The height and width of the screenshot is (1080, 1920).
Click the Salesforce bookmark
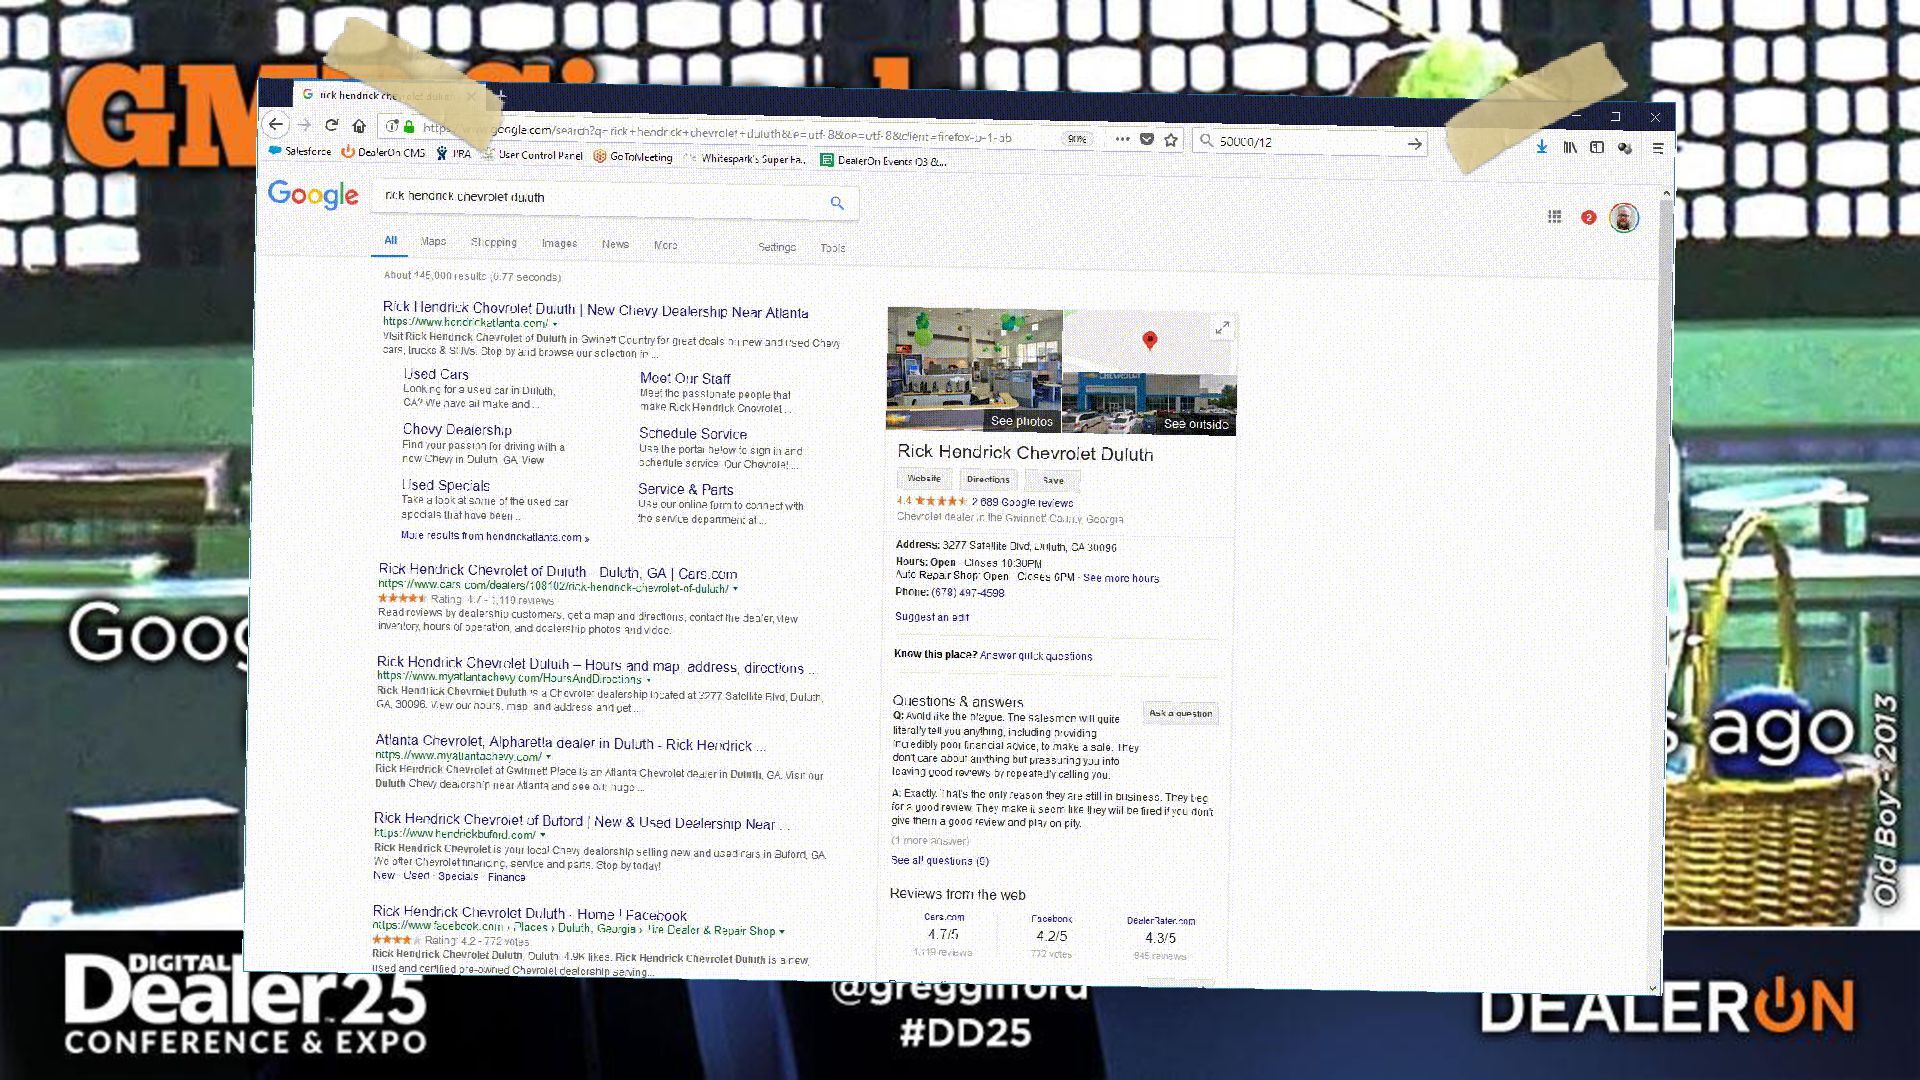[300, 151]
